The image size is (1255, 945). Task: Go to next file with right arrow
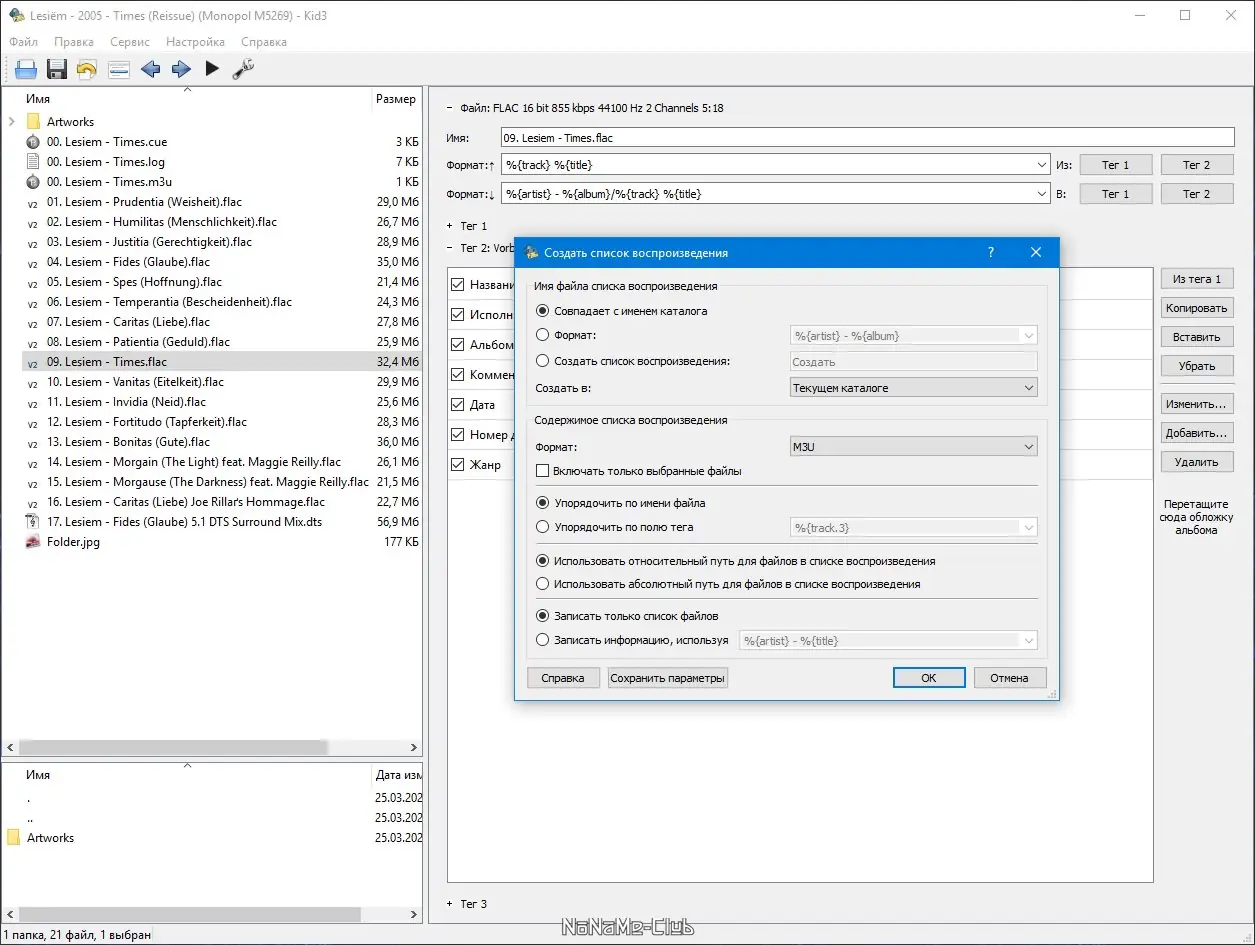181,69
